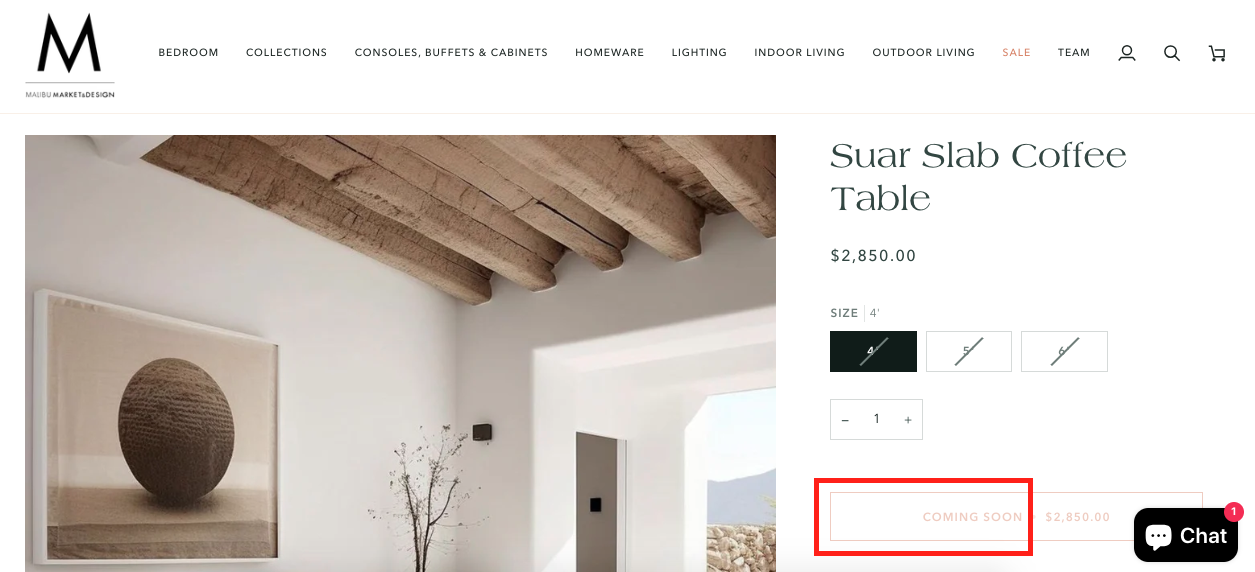Go to Malibu Market & Design logo home
1255x572 pixels.
click(x=70, y=56)
